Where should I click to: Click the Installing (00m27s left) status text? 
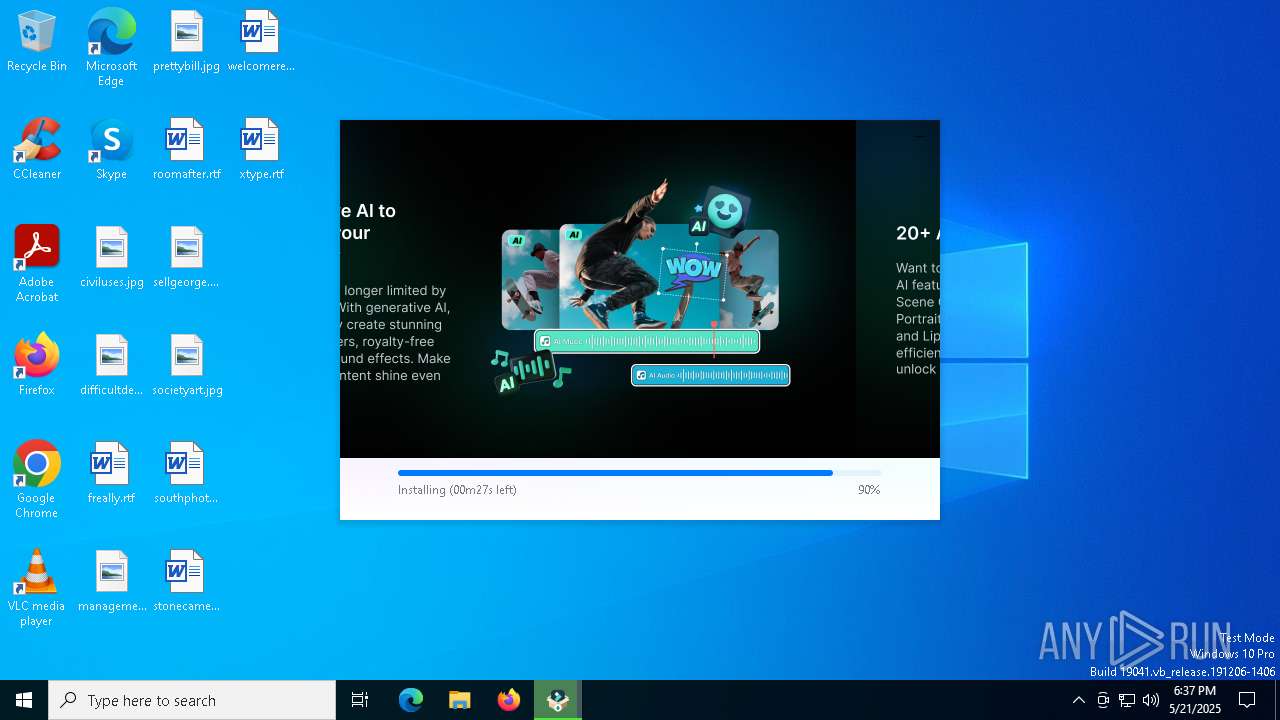click(x=457, y=490)
